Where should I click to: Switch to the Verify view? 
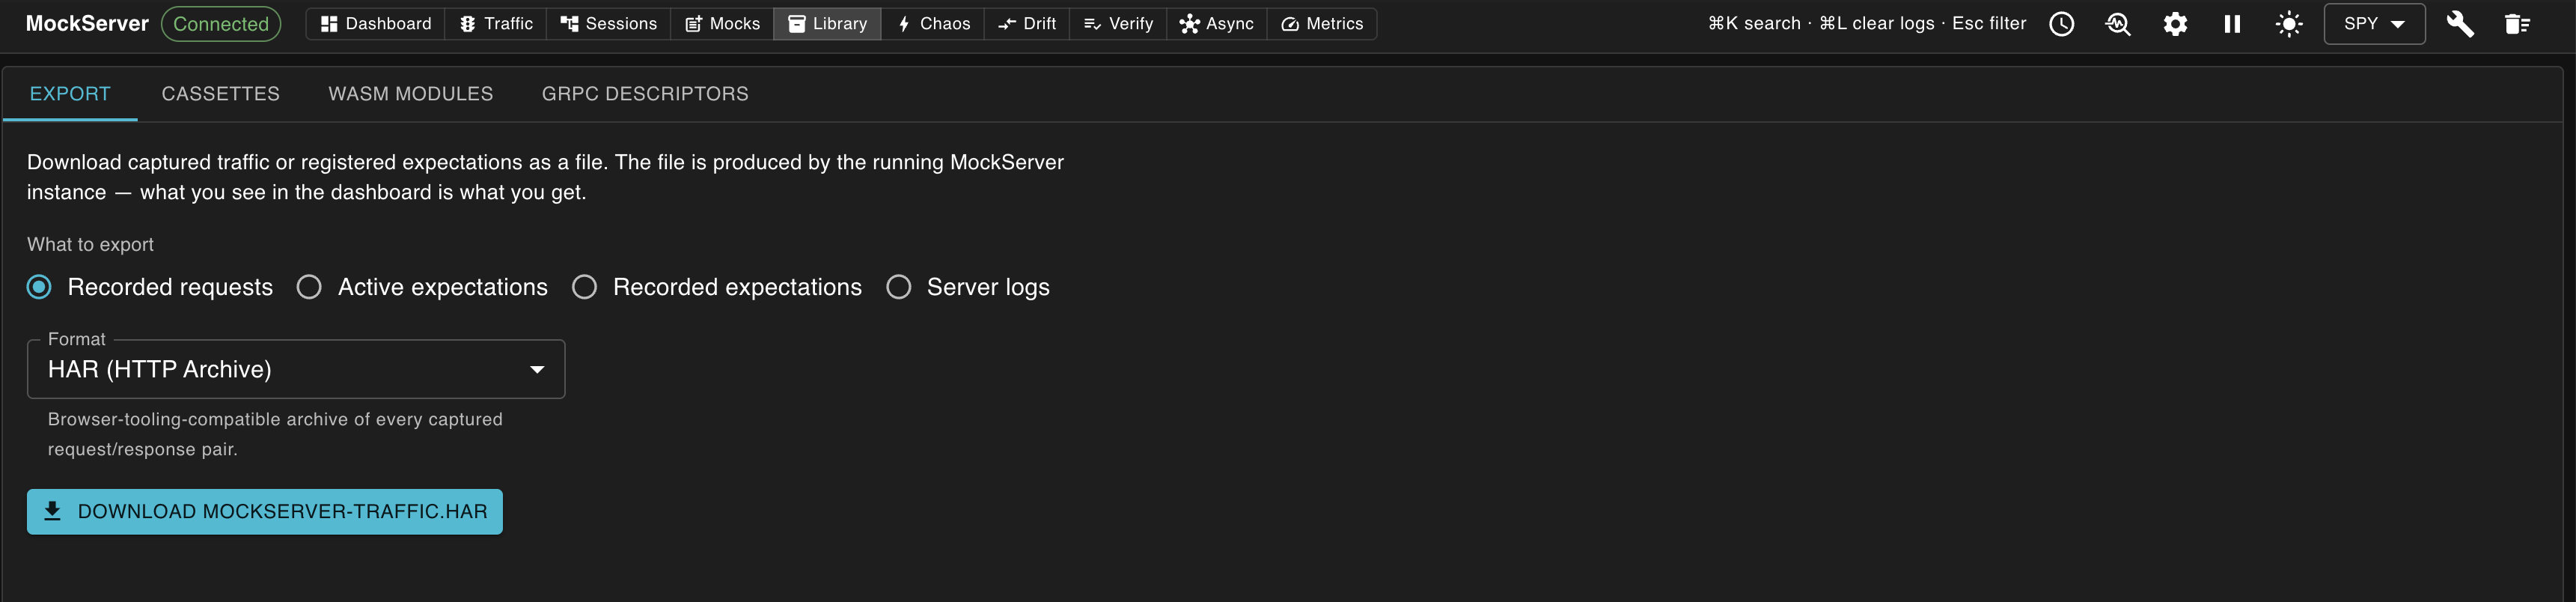point(1118,24)
